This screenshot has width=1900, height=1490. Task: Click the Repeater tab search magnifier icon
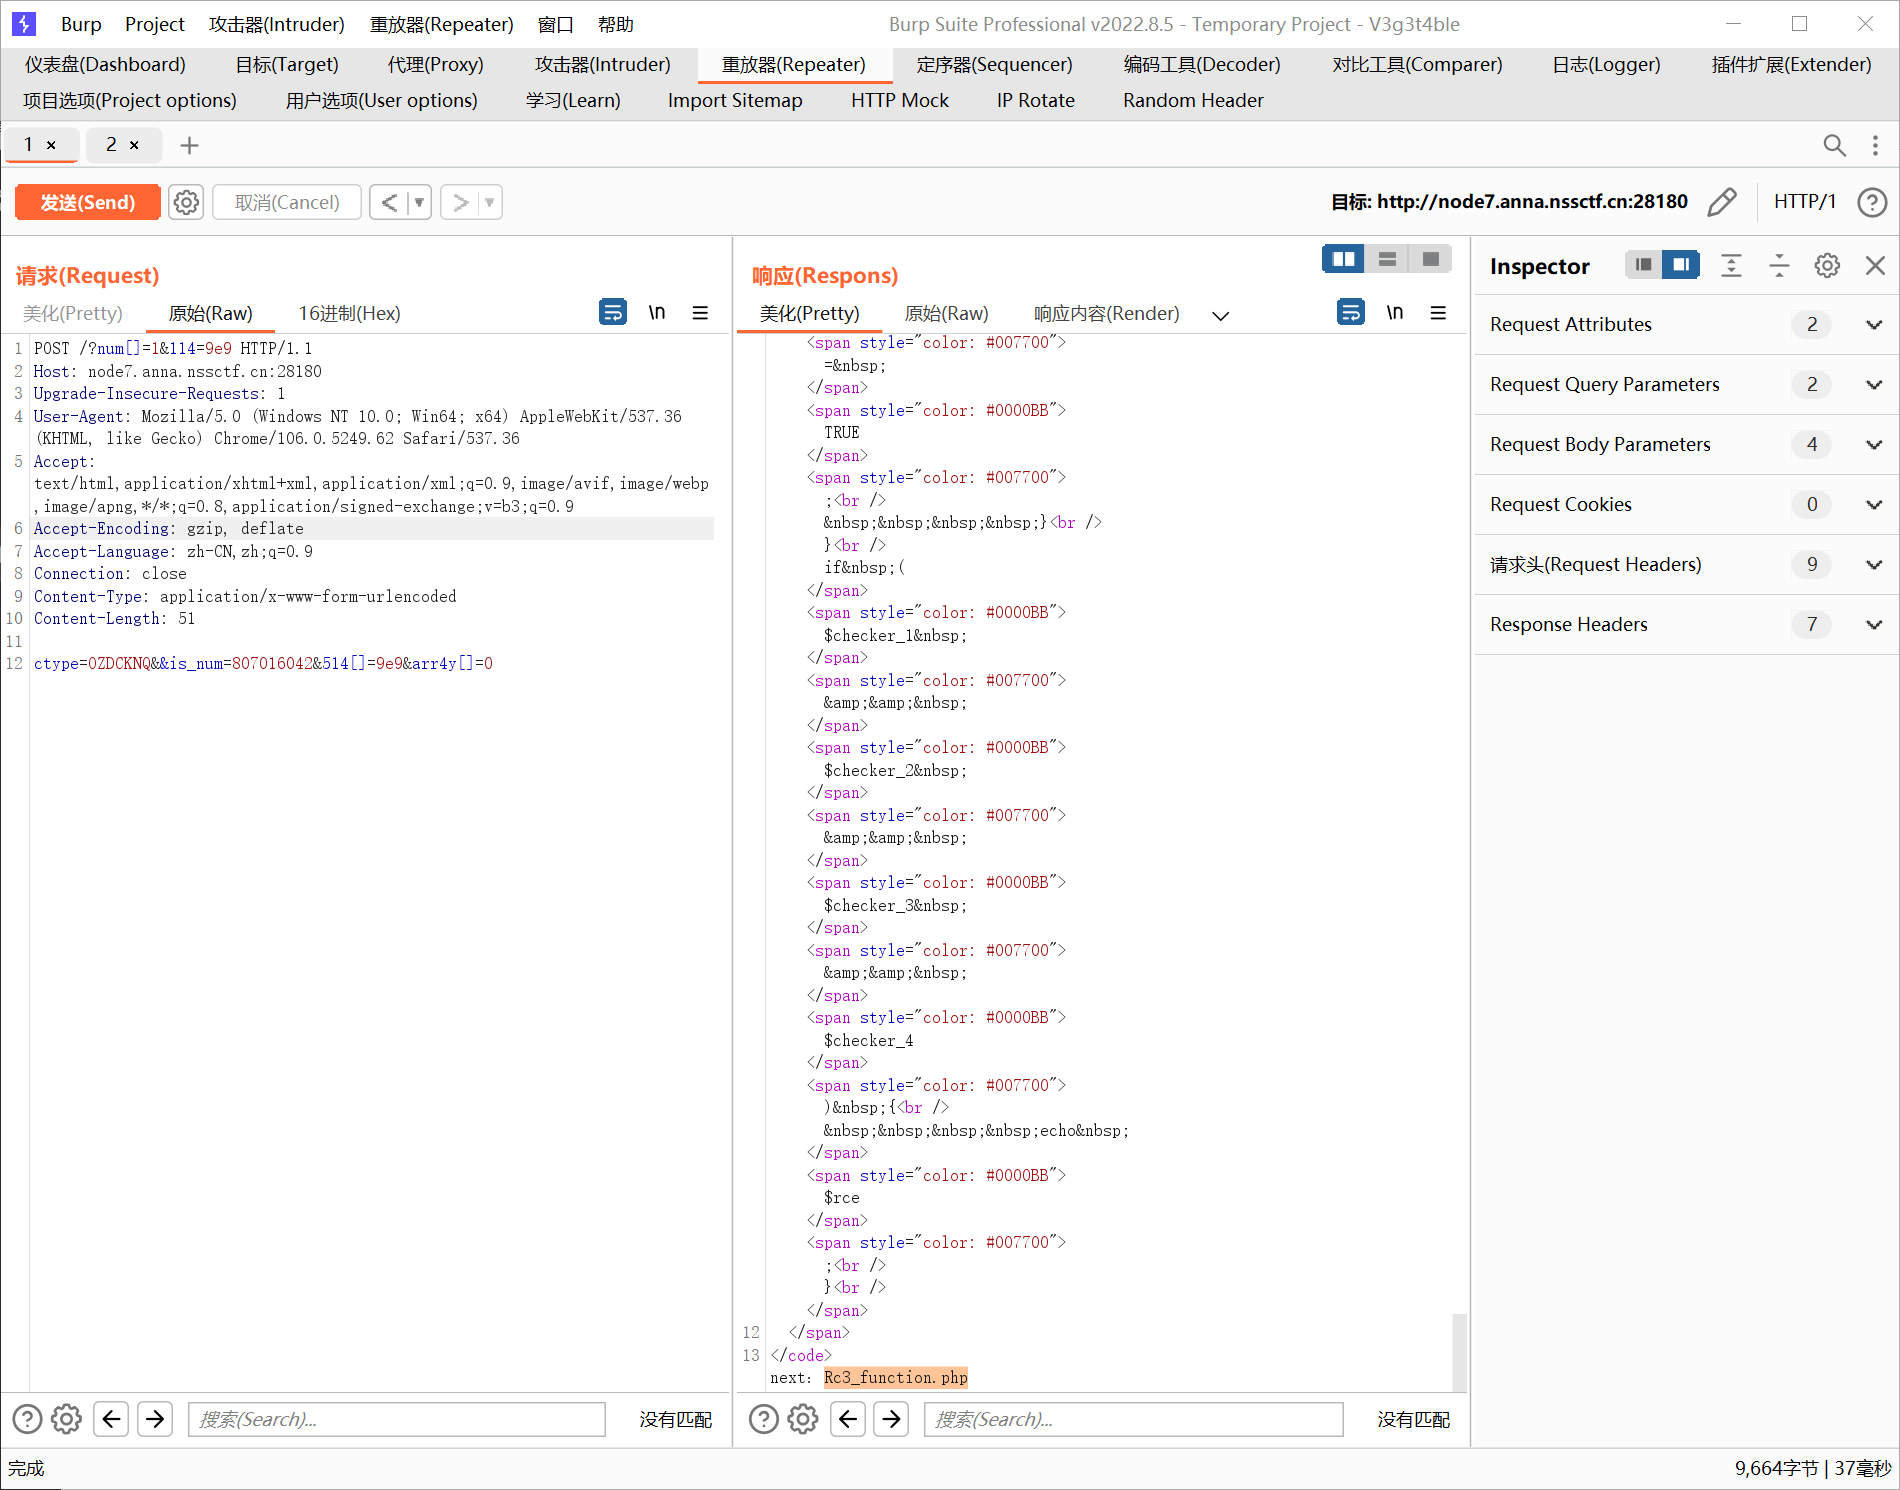click(x=1834, y=146)
